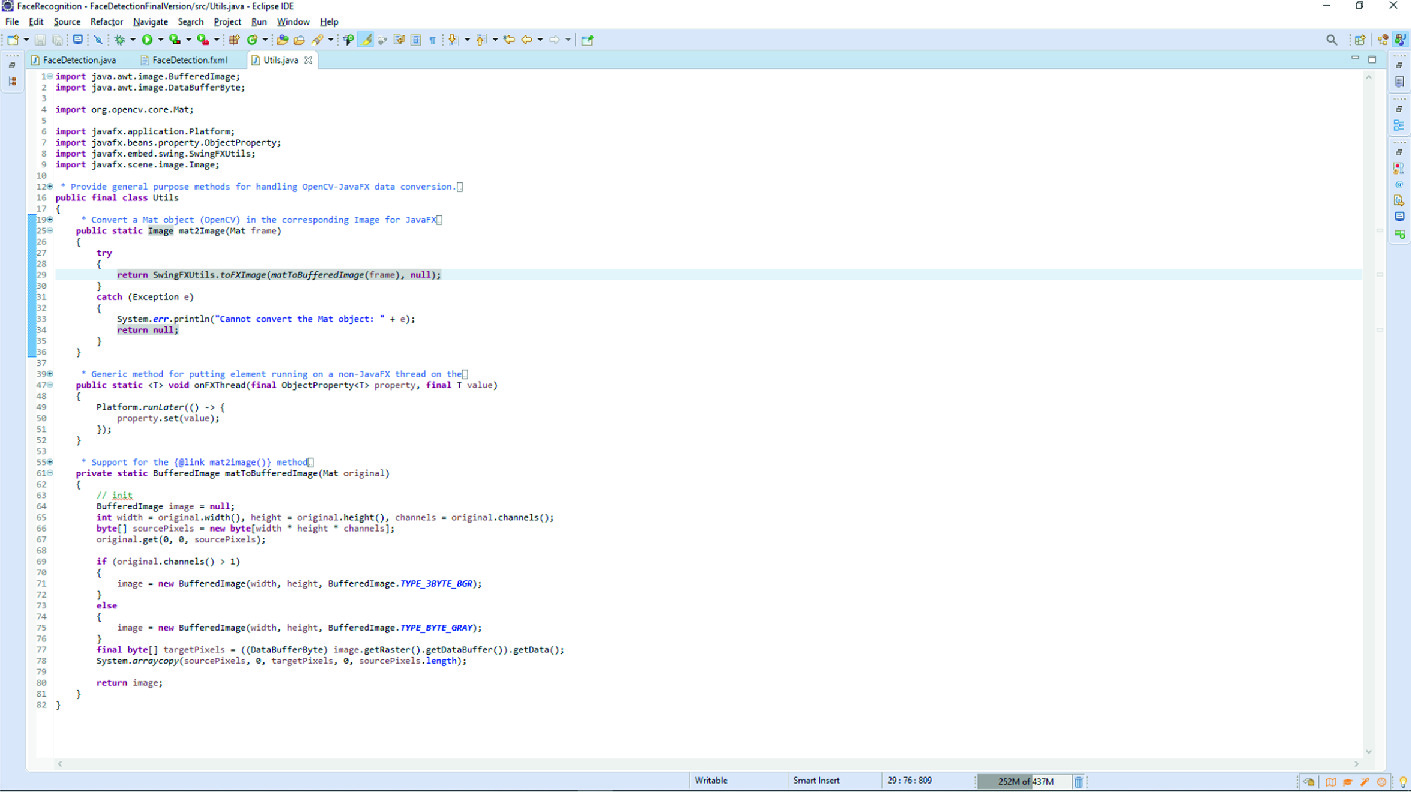1411x792 pixels.
Task: Open the Source menu
Action: click(67, 21)
